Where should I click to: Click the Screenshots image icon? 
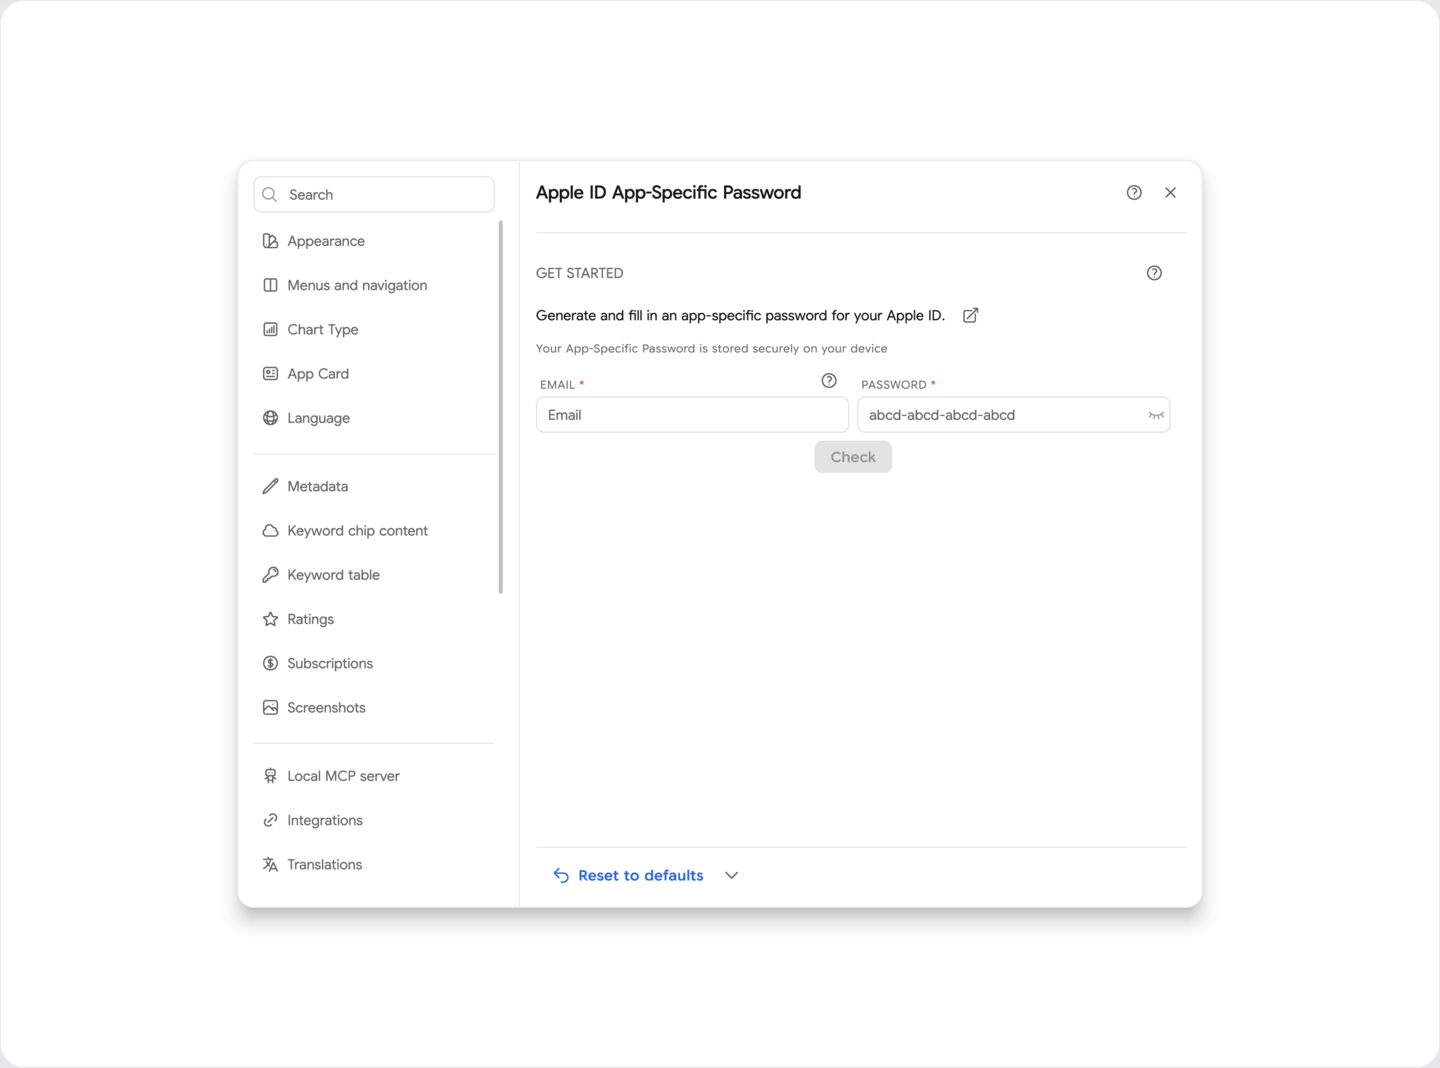[x=270, y=707]
